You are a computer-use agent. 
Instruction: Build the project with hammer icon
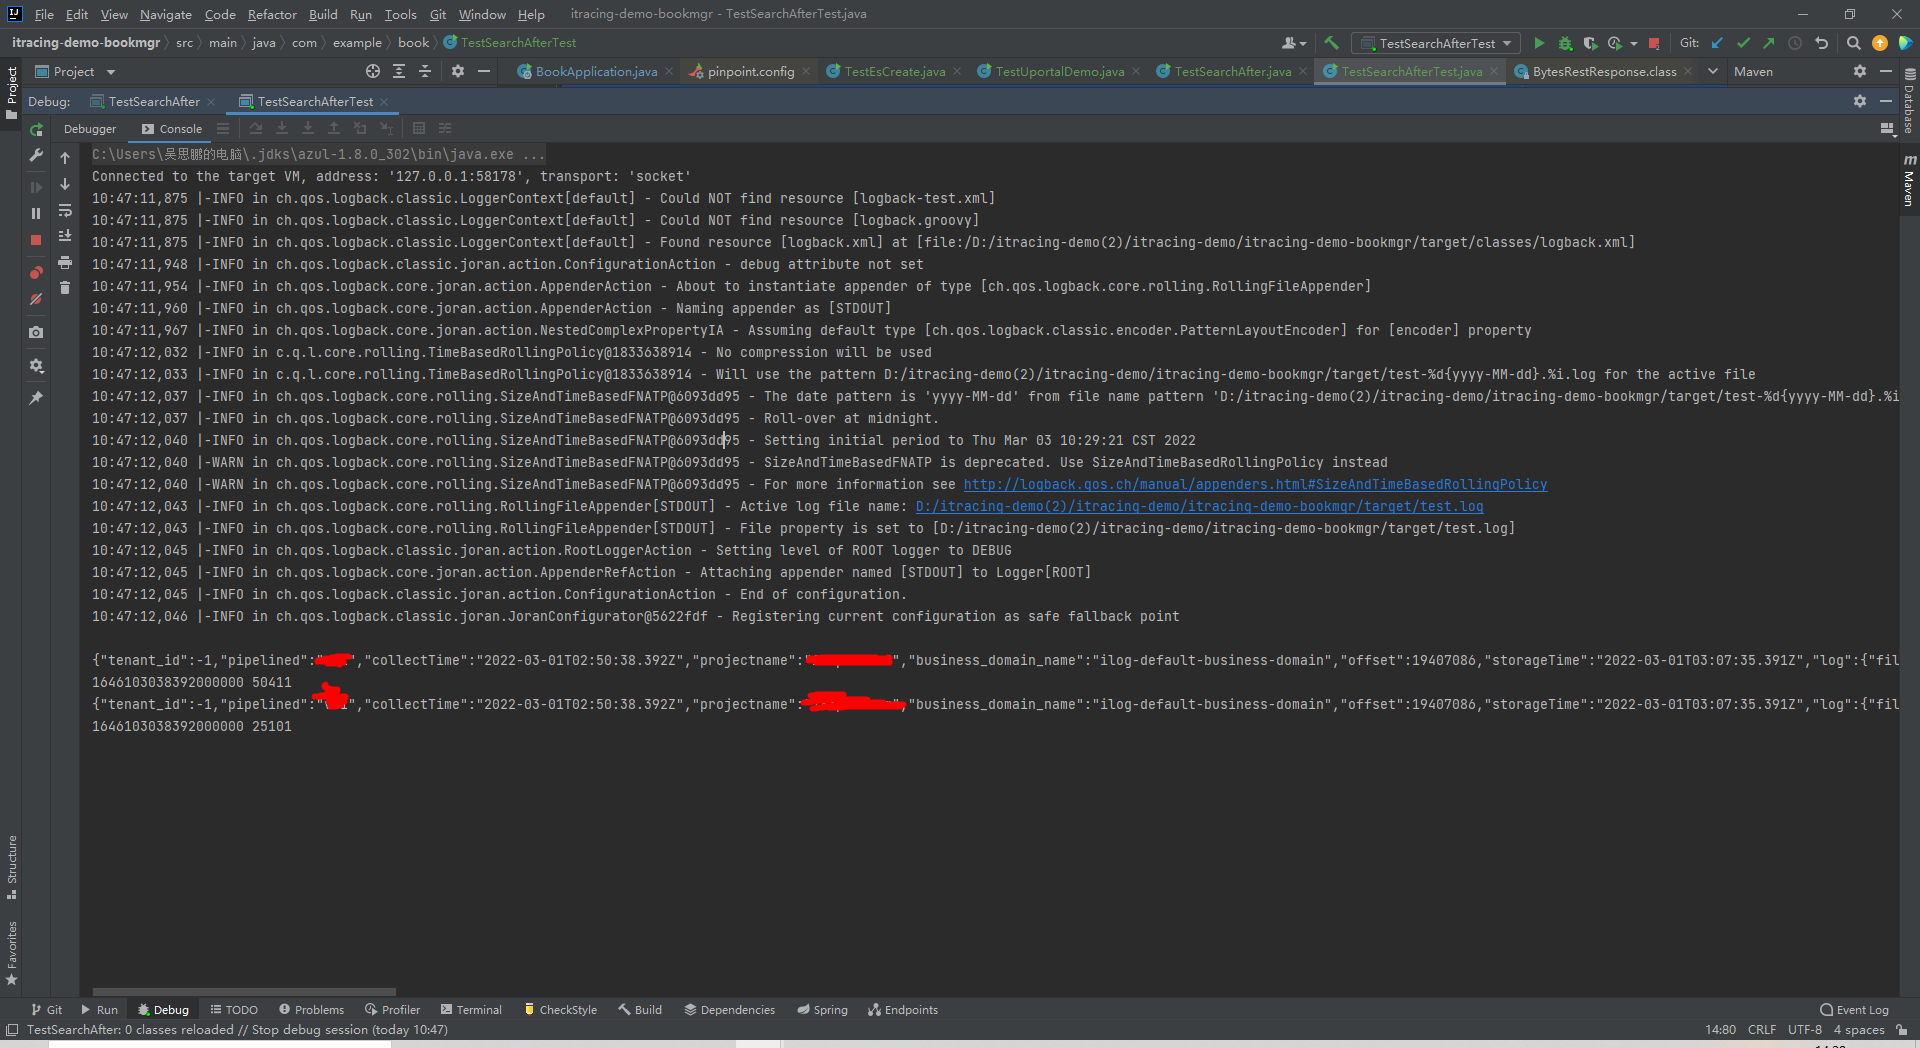(x=1331, y=43)
